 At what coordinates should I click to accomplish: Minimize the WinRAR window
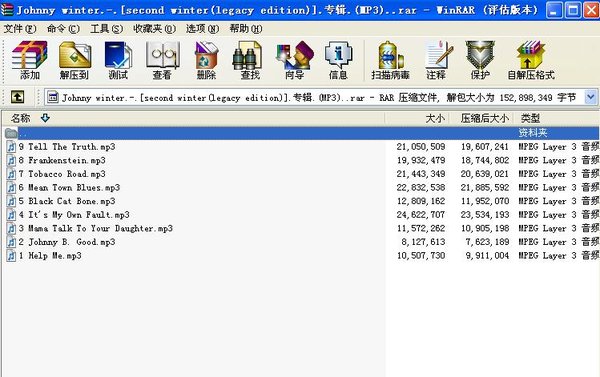554,10
